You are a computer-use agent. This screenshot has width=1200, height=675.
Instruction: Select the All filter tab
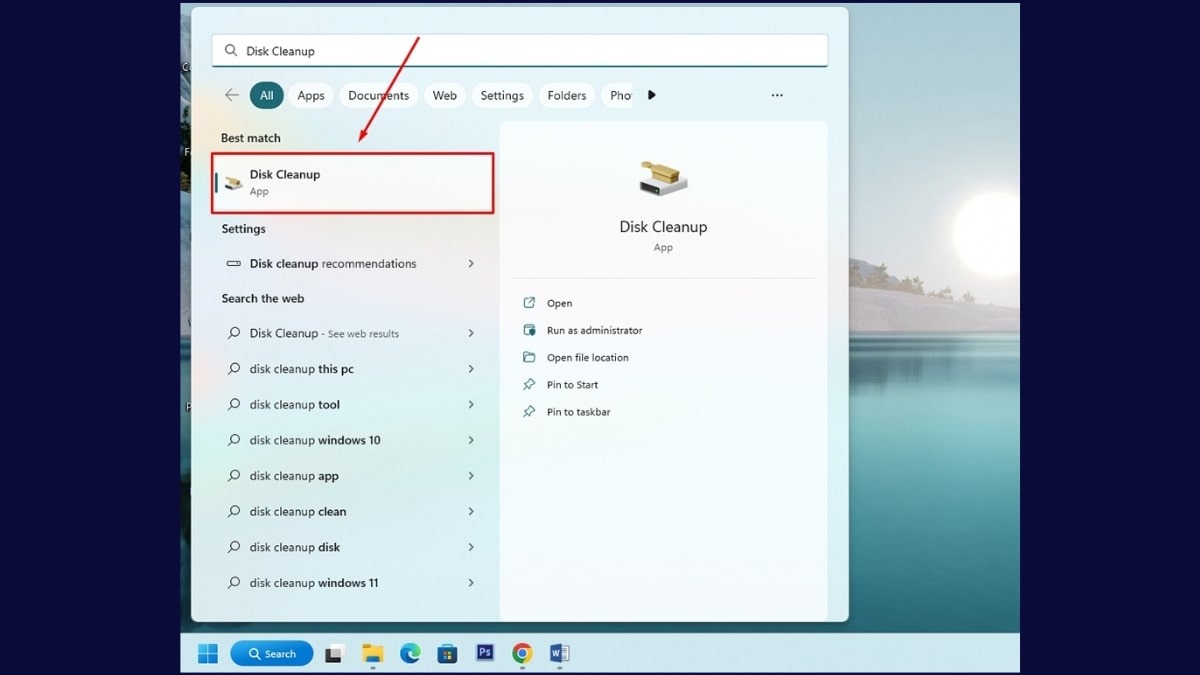(x=266, y=95)
